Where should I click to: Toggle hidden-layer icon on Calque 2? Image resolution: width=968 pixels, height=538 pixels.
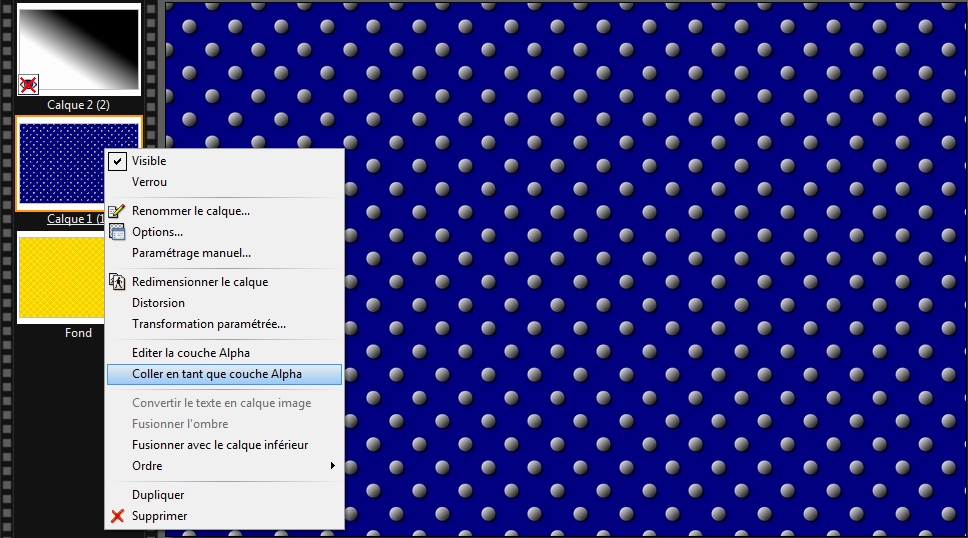(x=28, y=84)
